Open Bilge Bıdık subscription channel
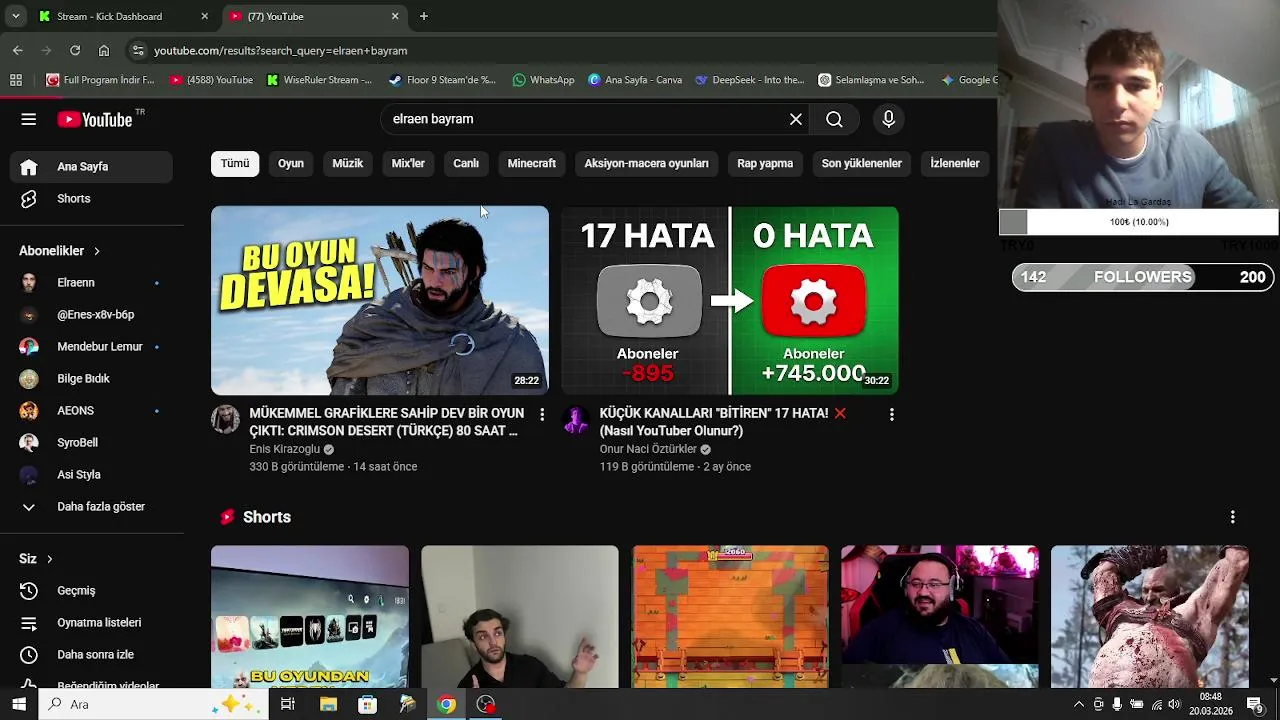 coord(91,379)
